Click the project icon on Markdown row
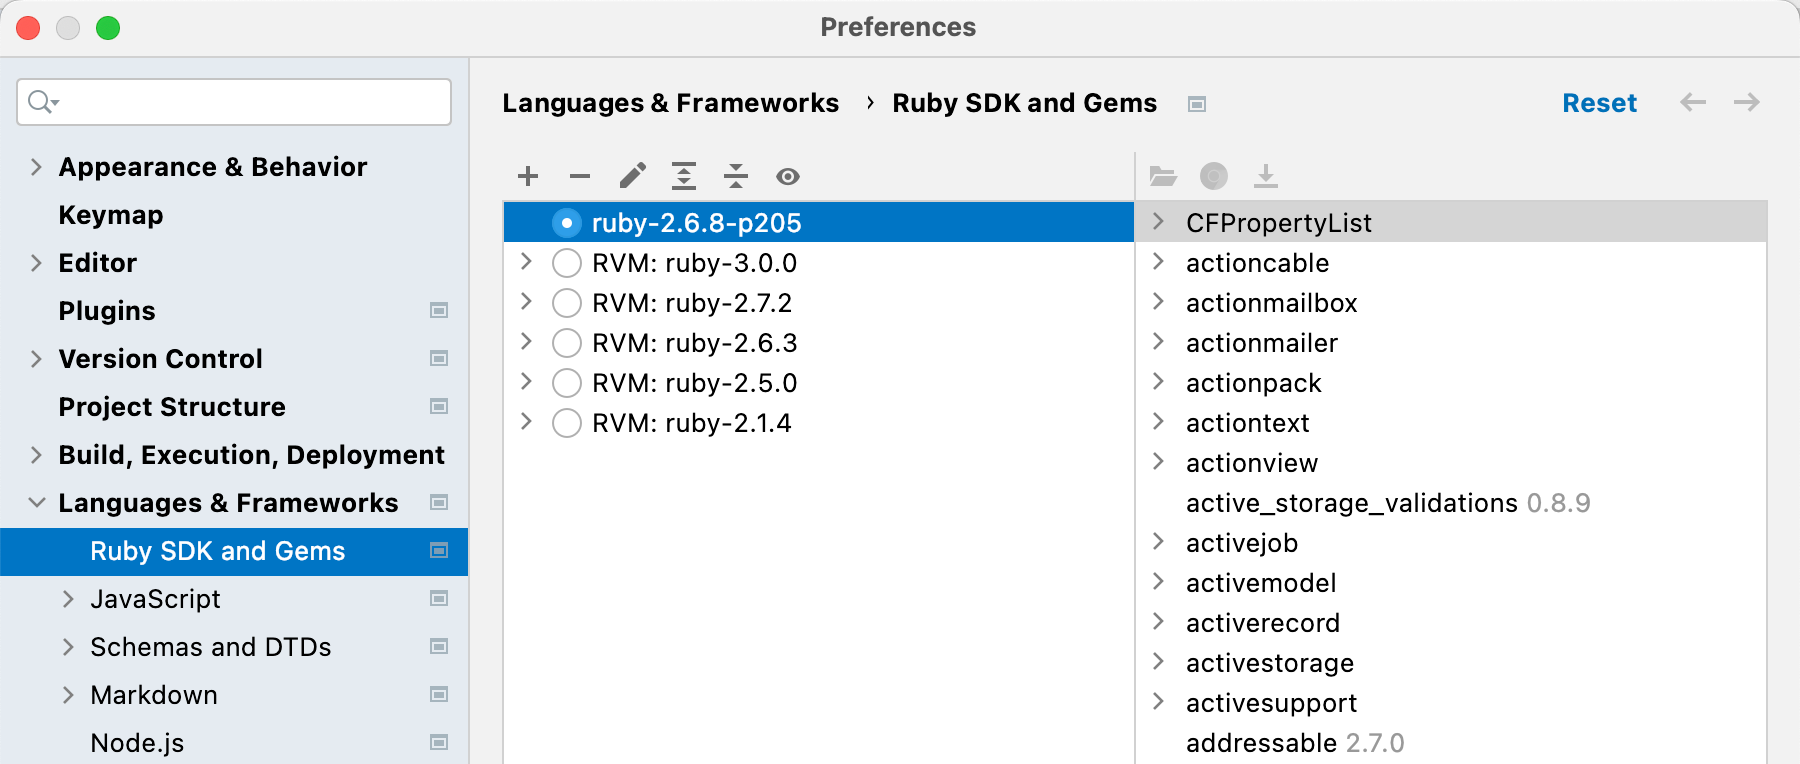Screen dimensions: 1800x764 pyautogui.click(x=439, y=694)
